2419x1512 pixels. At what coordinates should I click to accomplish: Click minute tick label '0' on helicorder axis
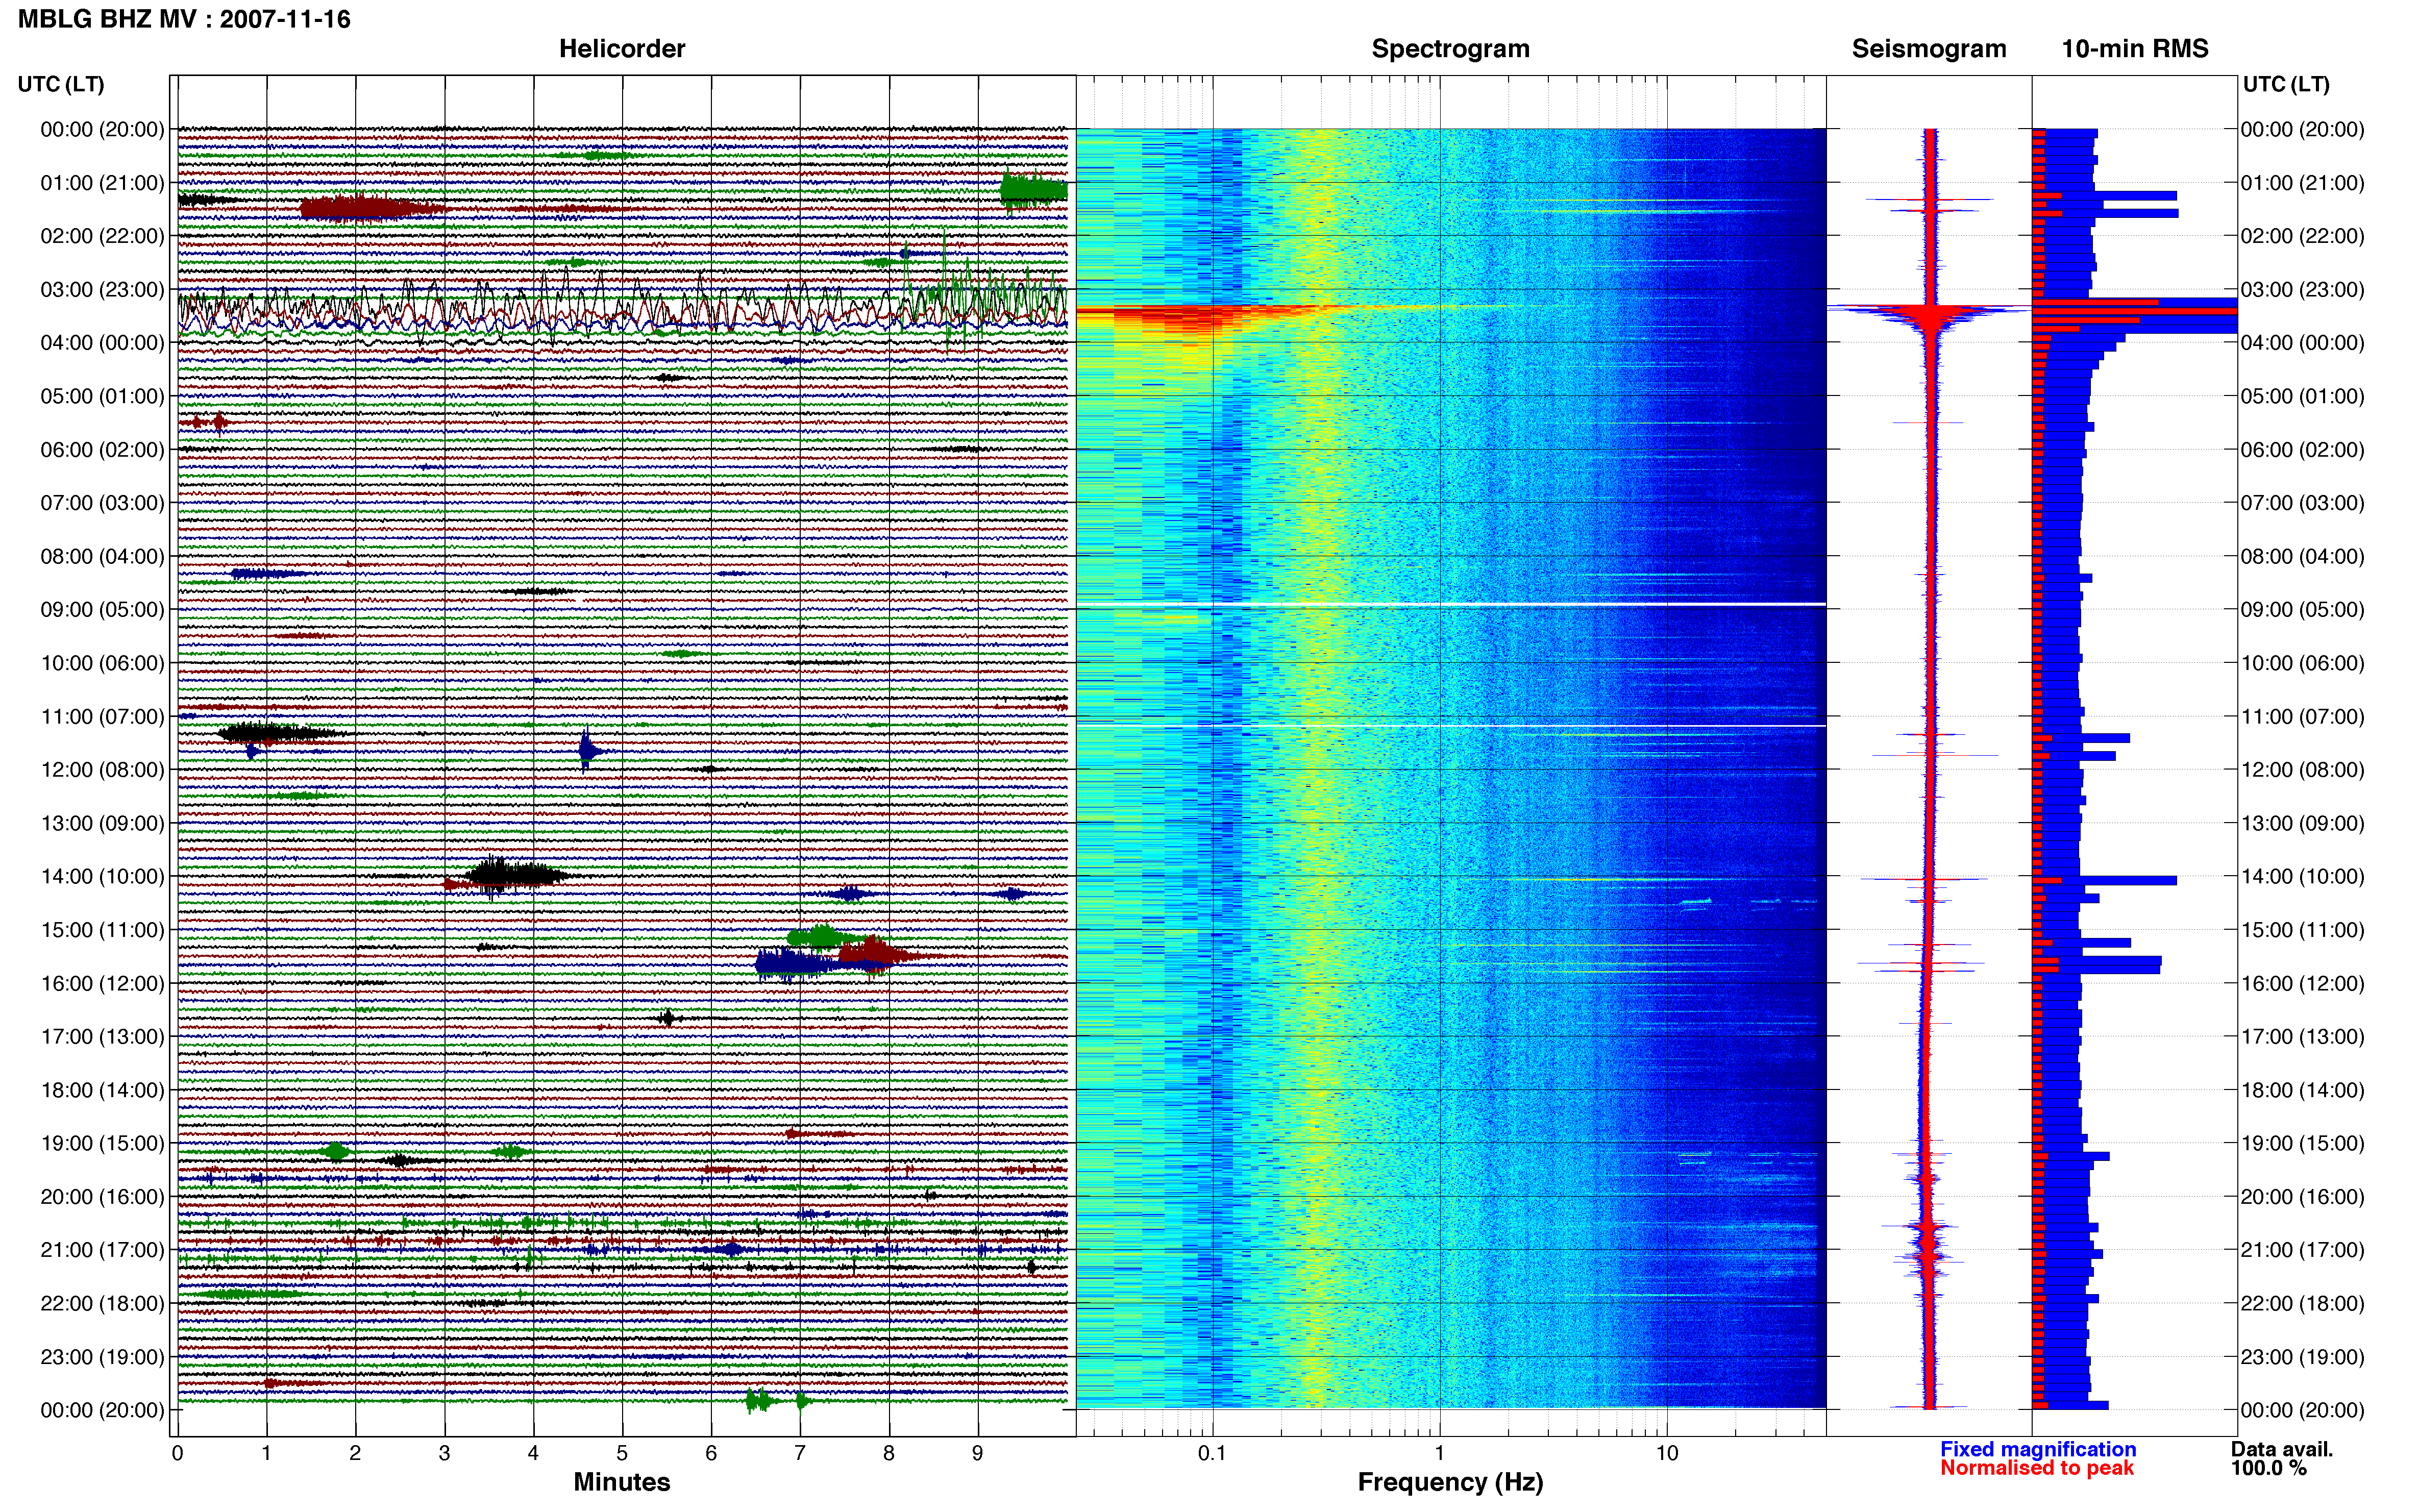coord(177,1453)
